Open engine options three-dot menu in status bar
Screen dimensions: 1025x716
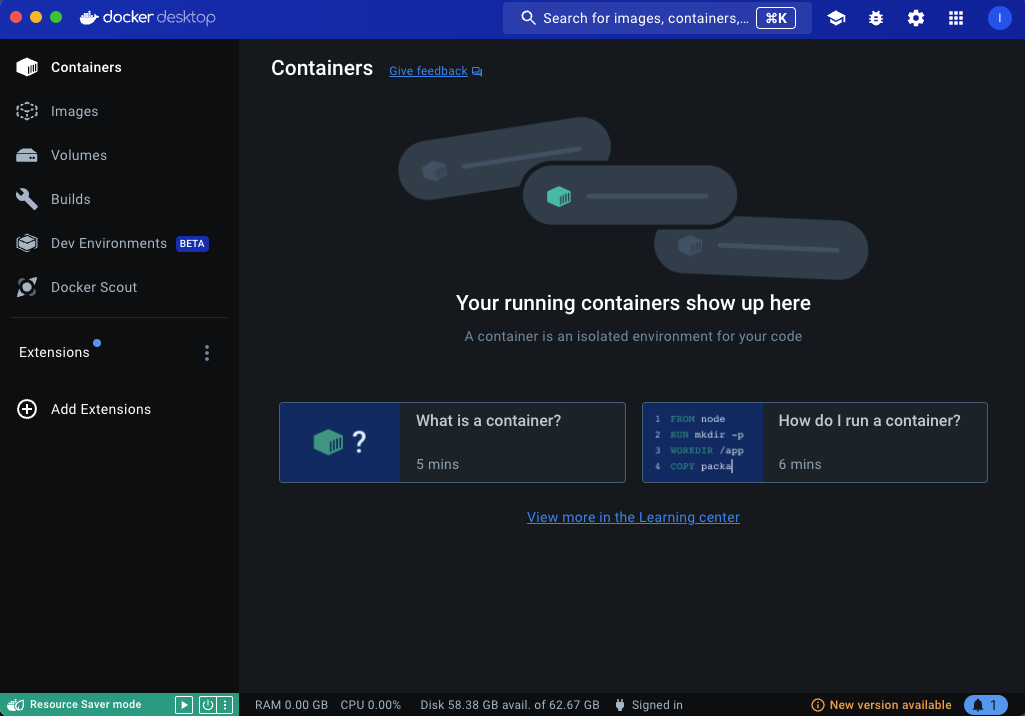[225, 705]
